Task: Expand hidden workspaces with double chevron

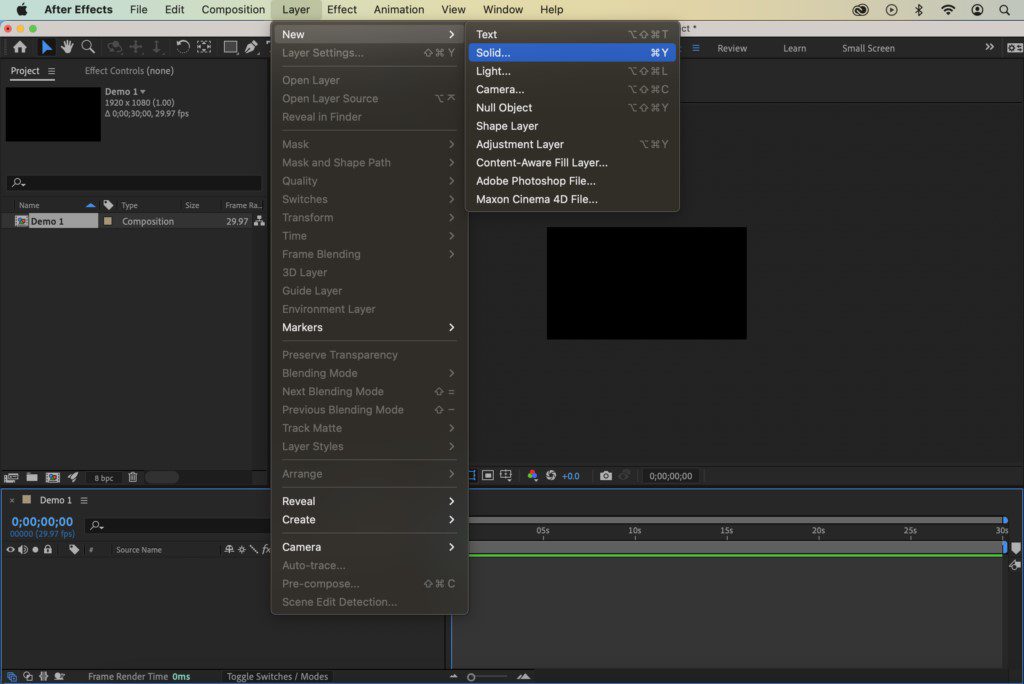Action: click(x=989, y=47)
